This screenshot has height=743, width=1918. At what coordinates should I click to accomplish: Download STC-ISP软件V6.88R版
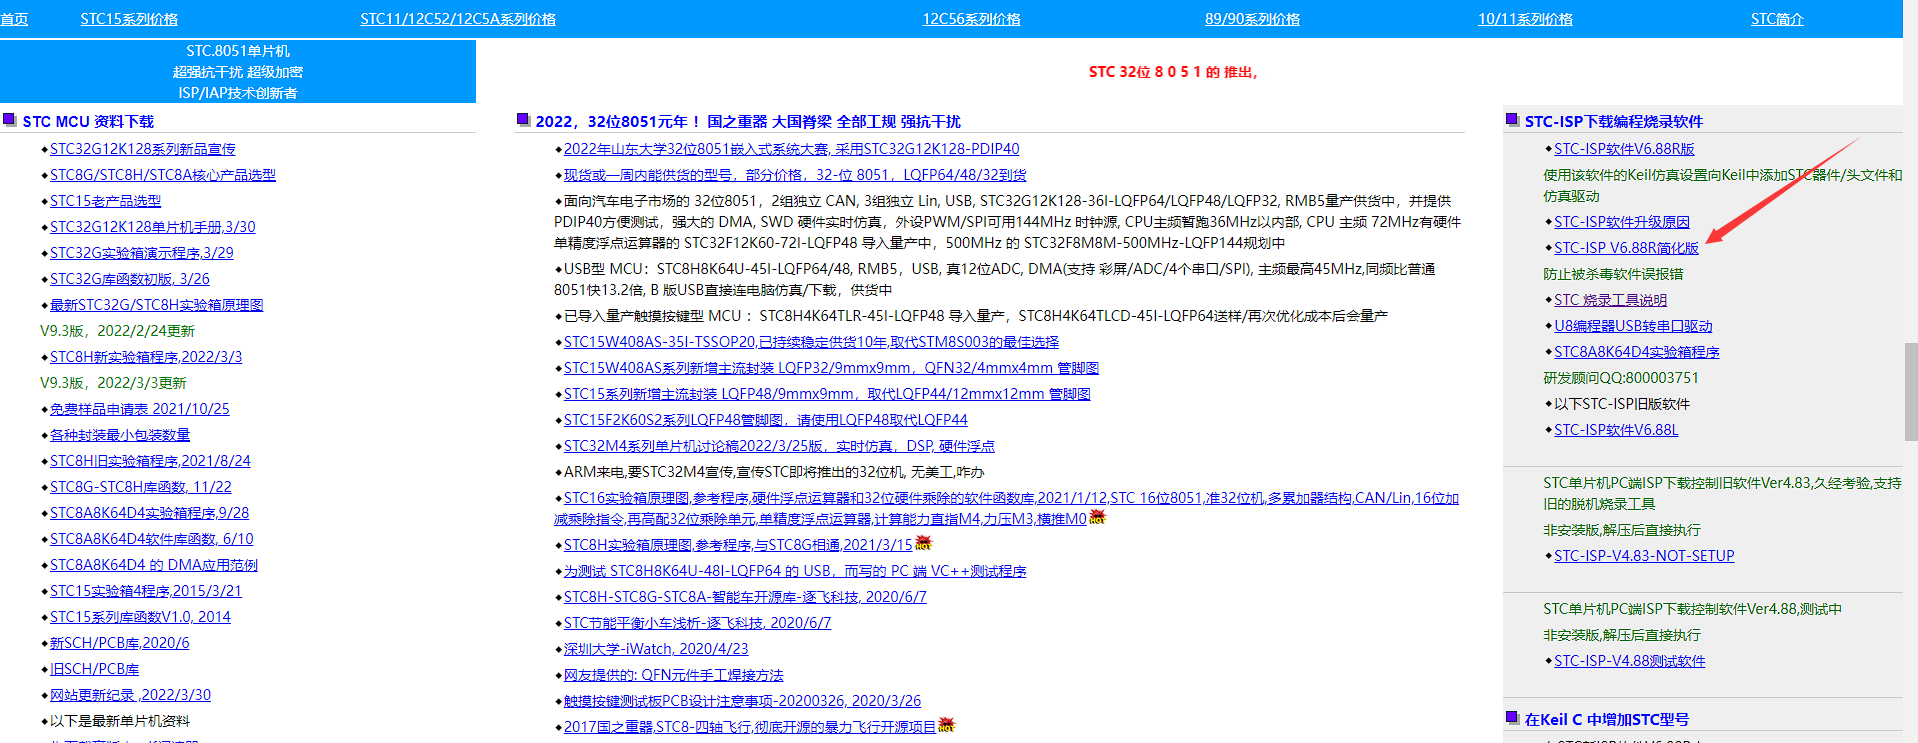(x=1624, y=149)
